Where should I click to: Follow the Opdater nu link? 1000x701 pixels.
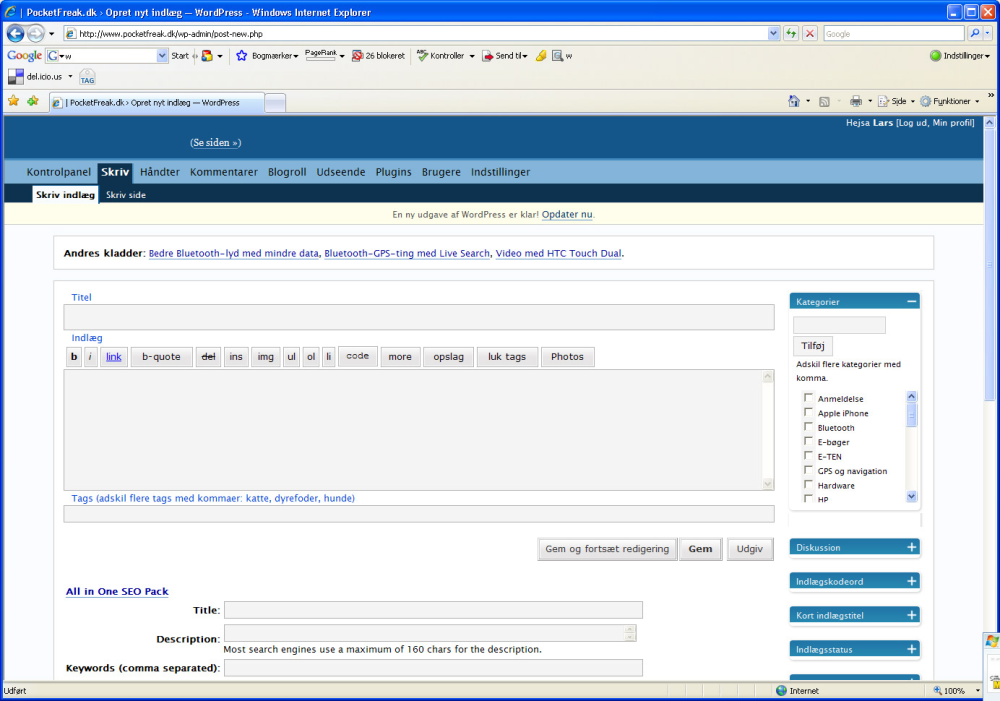coord(567,214)
